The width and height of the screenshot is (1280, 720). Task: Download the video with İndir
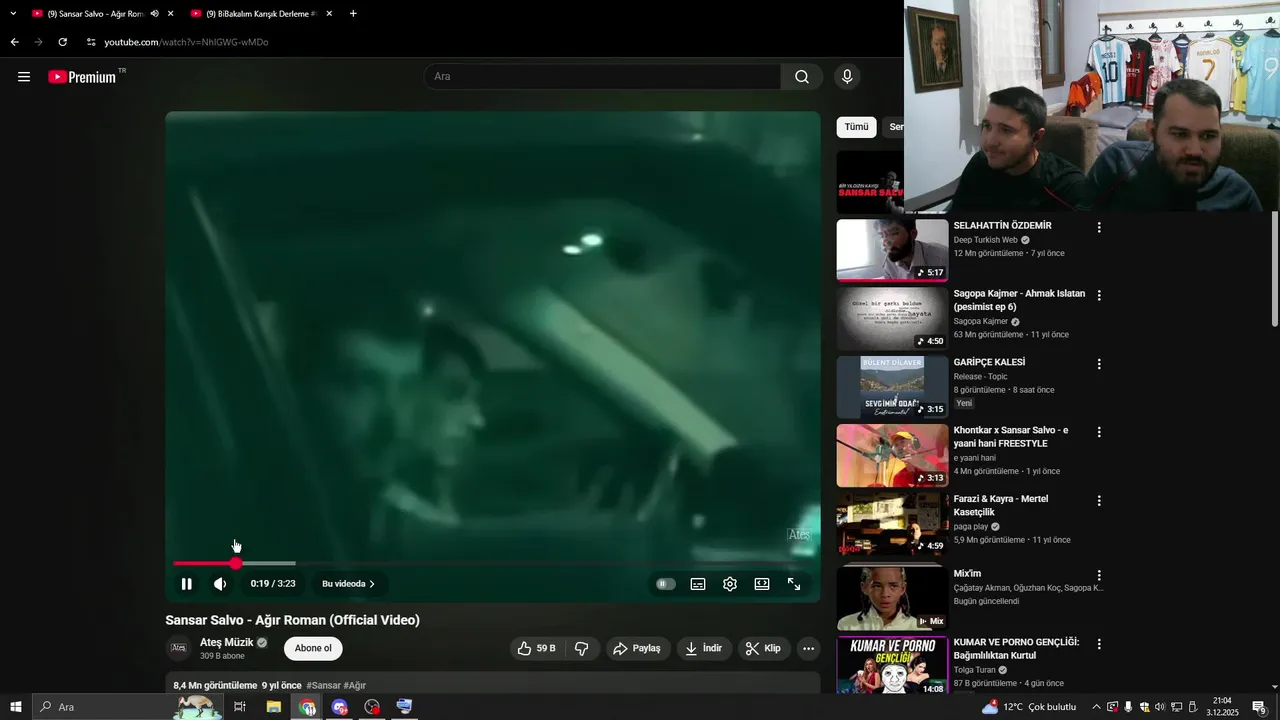click(704, 648)
